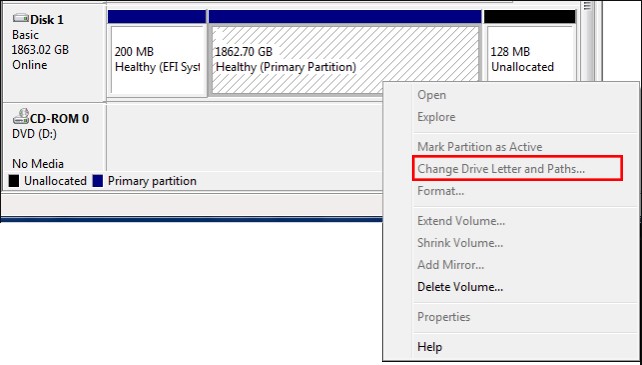This screenshot has width=642, height=365.
Task: Click the Basic disk type text
Action: coord(25,35)
